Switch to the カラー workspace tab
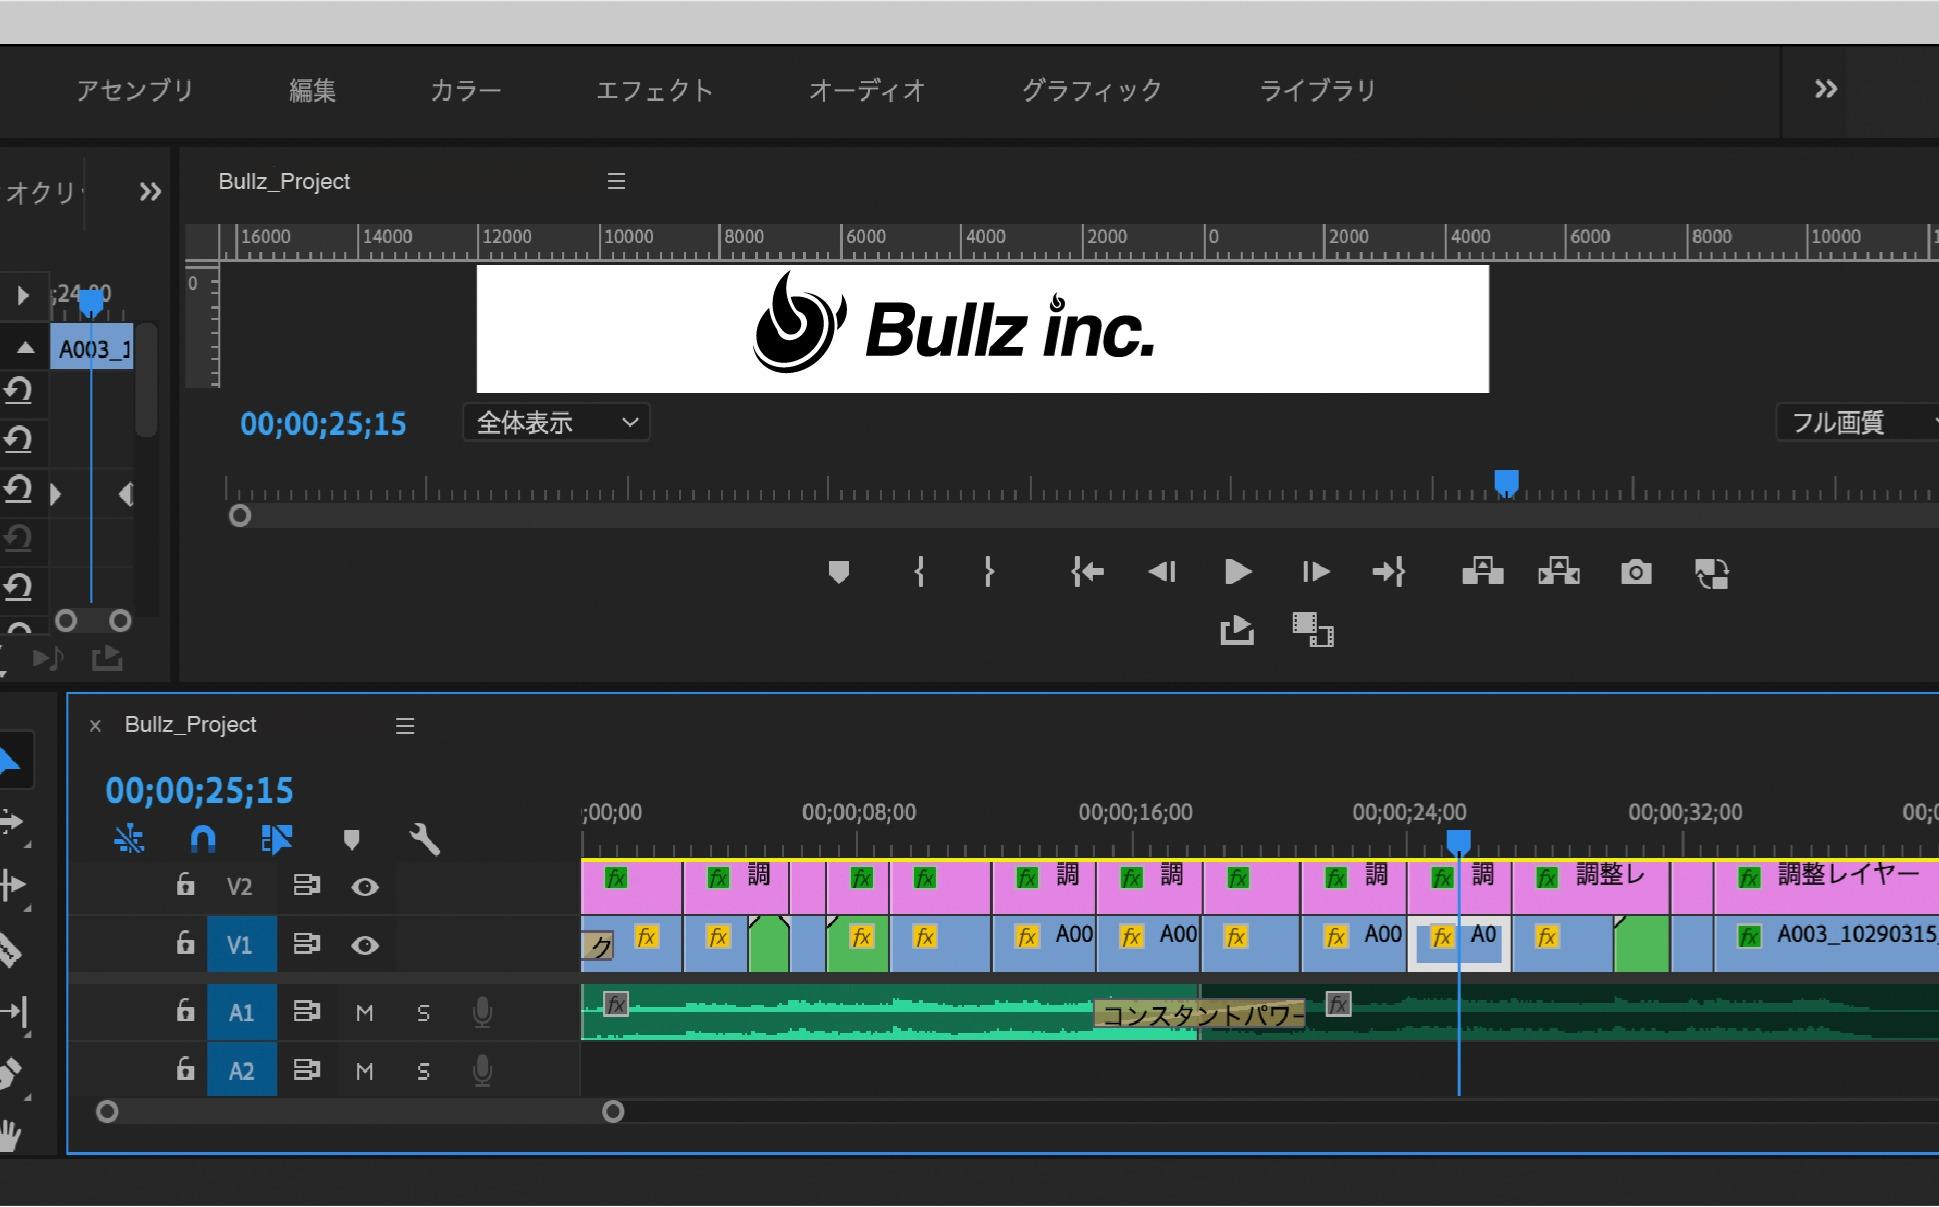This screenshot has width=1939, height=1207. [465, 91]
